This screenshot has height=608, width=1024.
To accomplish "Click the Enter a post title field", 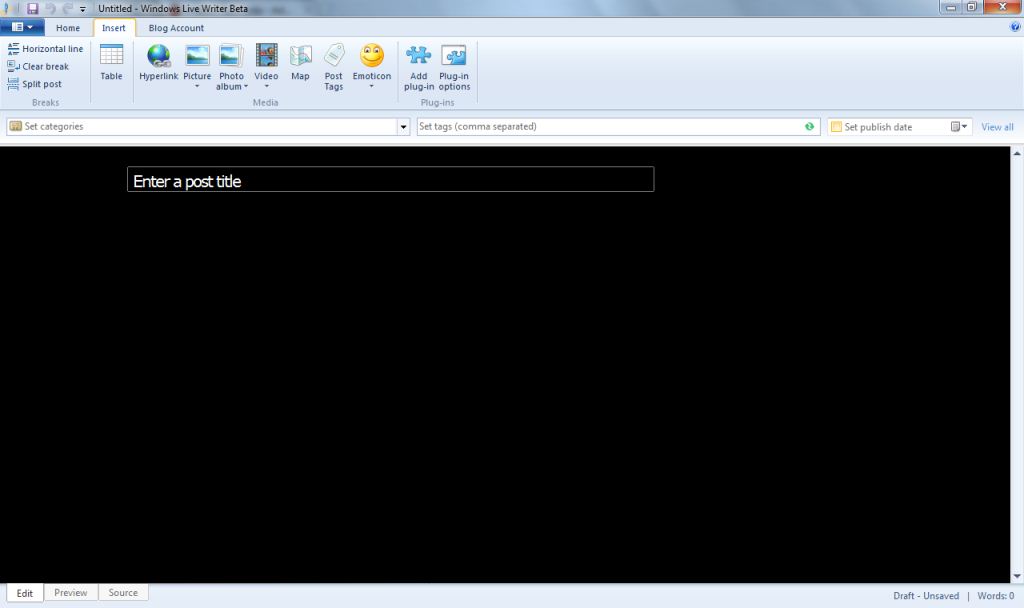I will tap(391, 180).
